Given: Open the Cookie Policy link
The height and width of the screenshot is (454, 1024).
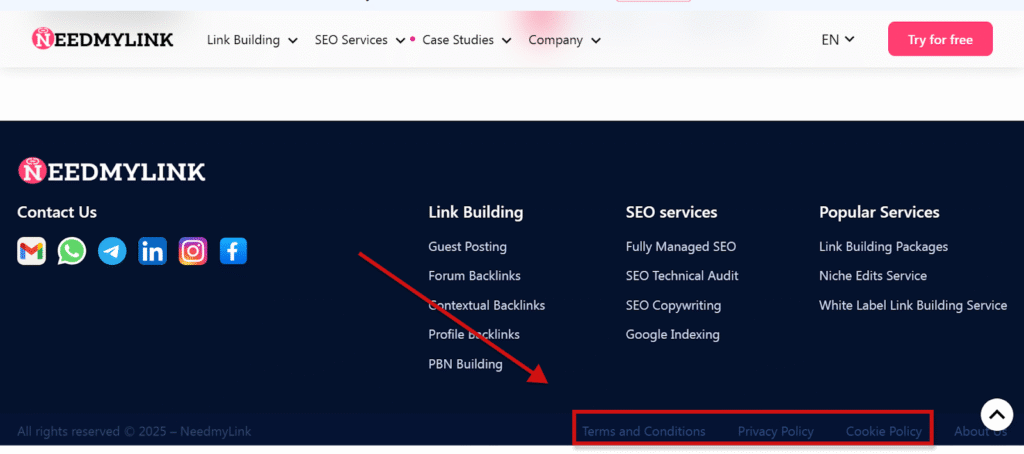Looking at the screenshot, I should (884, 431).
